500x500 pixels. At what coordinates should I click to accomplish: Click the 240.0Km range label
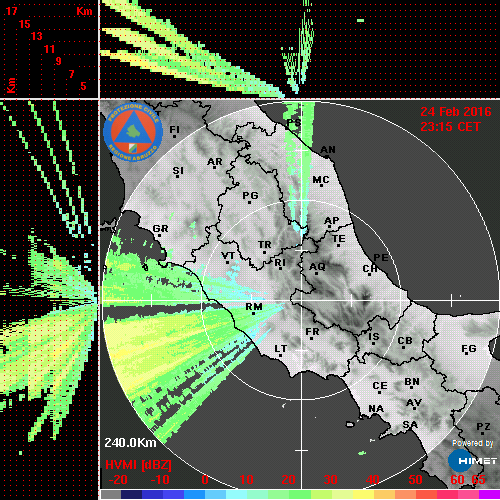130,443
